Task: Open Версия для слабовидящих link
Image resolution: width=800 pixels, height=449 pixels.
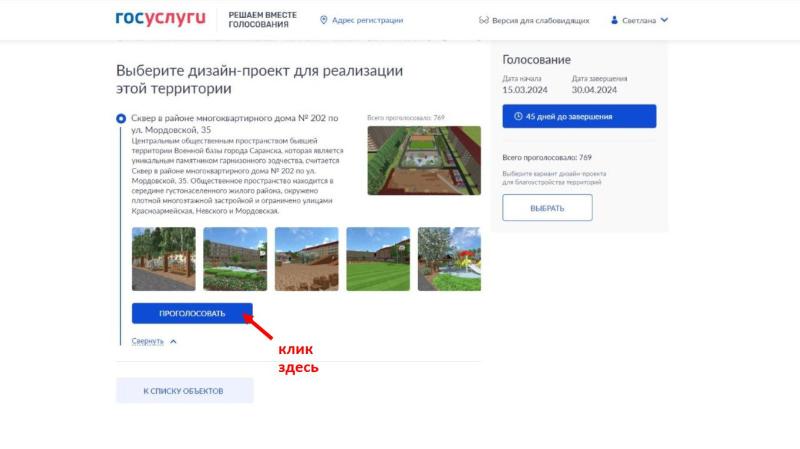Action: pyautogui.click(x=540, y=20)
